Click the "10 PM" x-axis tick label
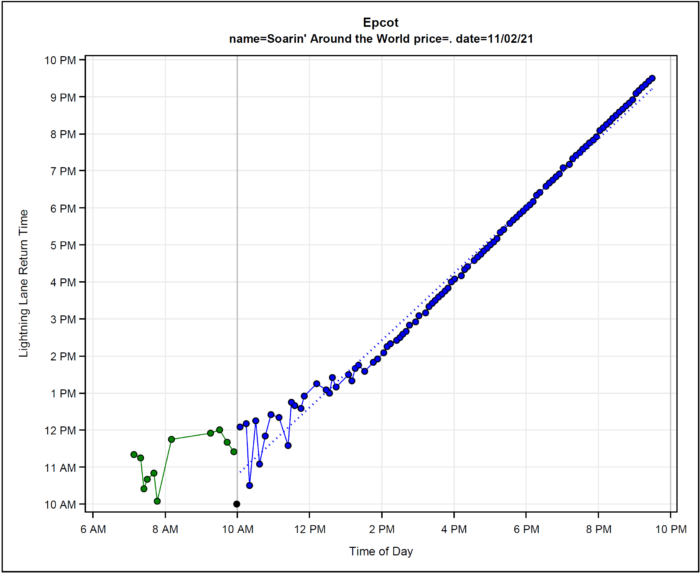Image resolution: width=700 pixels, height=573 pixels. point(670,528)
